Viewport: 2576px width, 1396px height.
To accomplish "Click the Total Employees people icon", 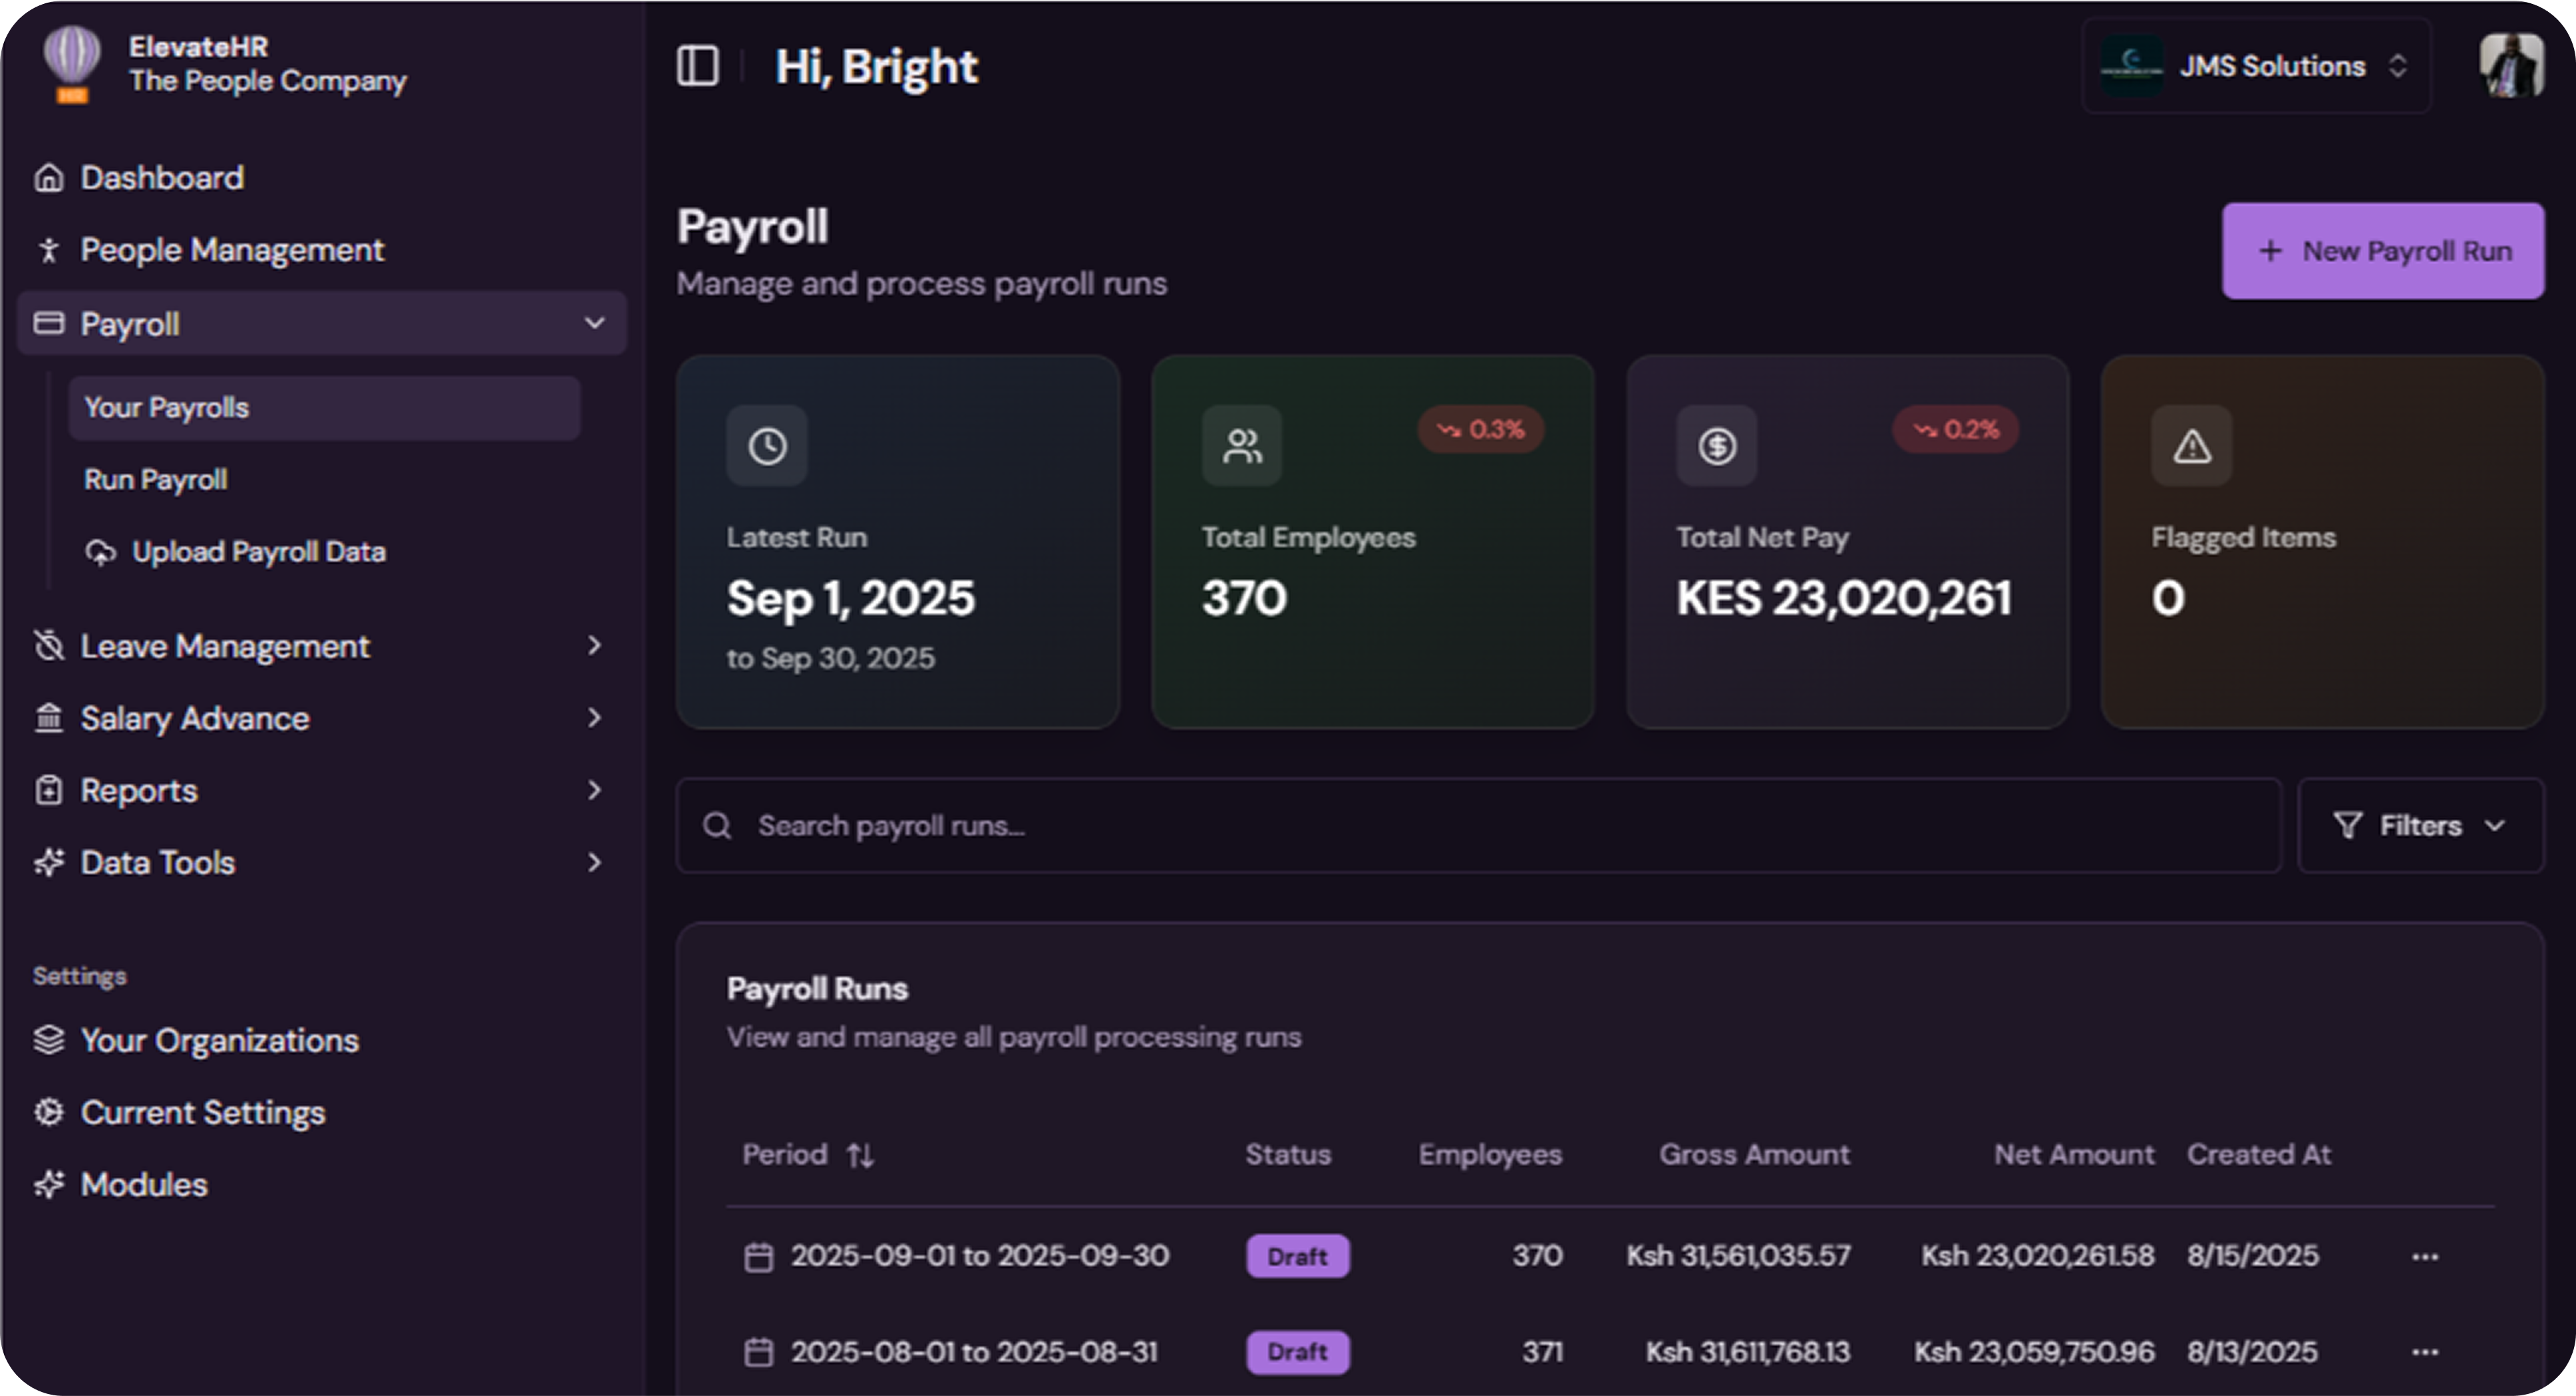I will (x=1242, y=446).
